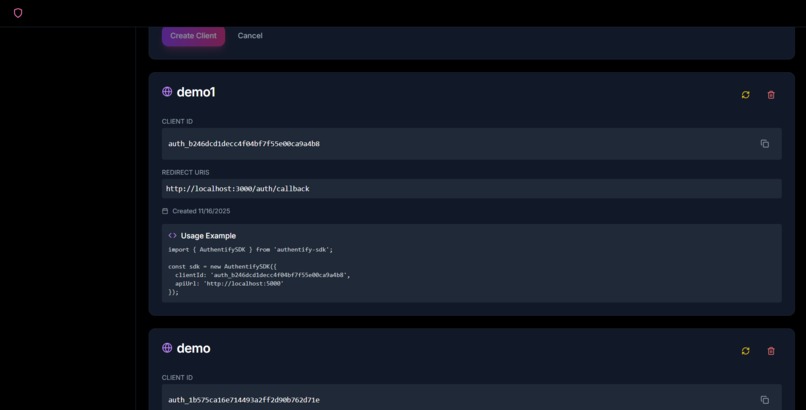The width and height of the screenshot is (806, 410).
Task: Delete the demo client
Action: point(771,351)
